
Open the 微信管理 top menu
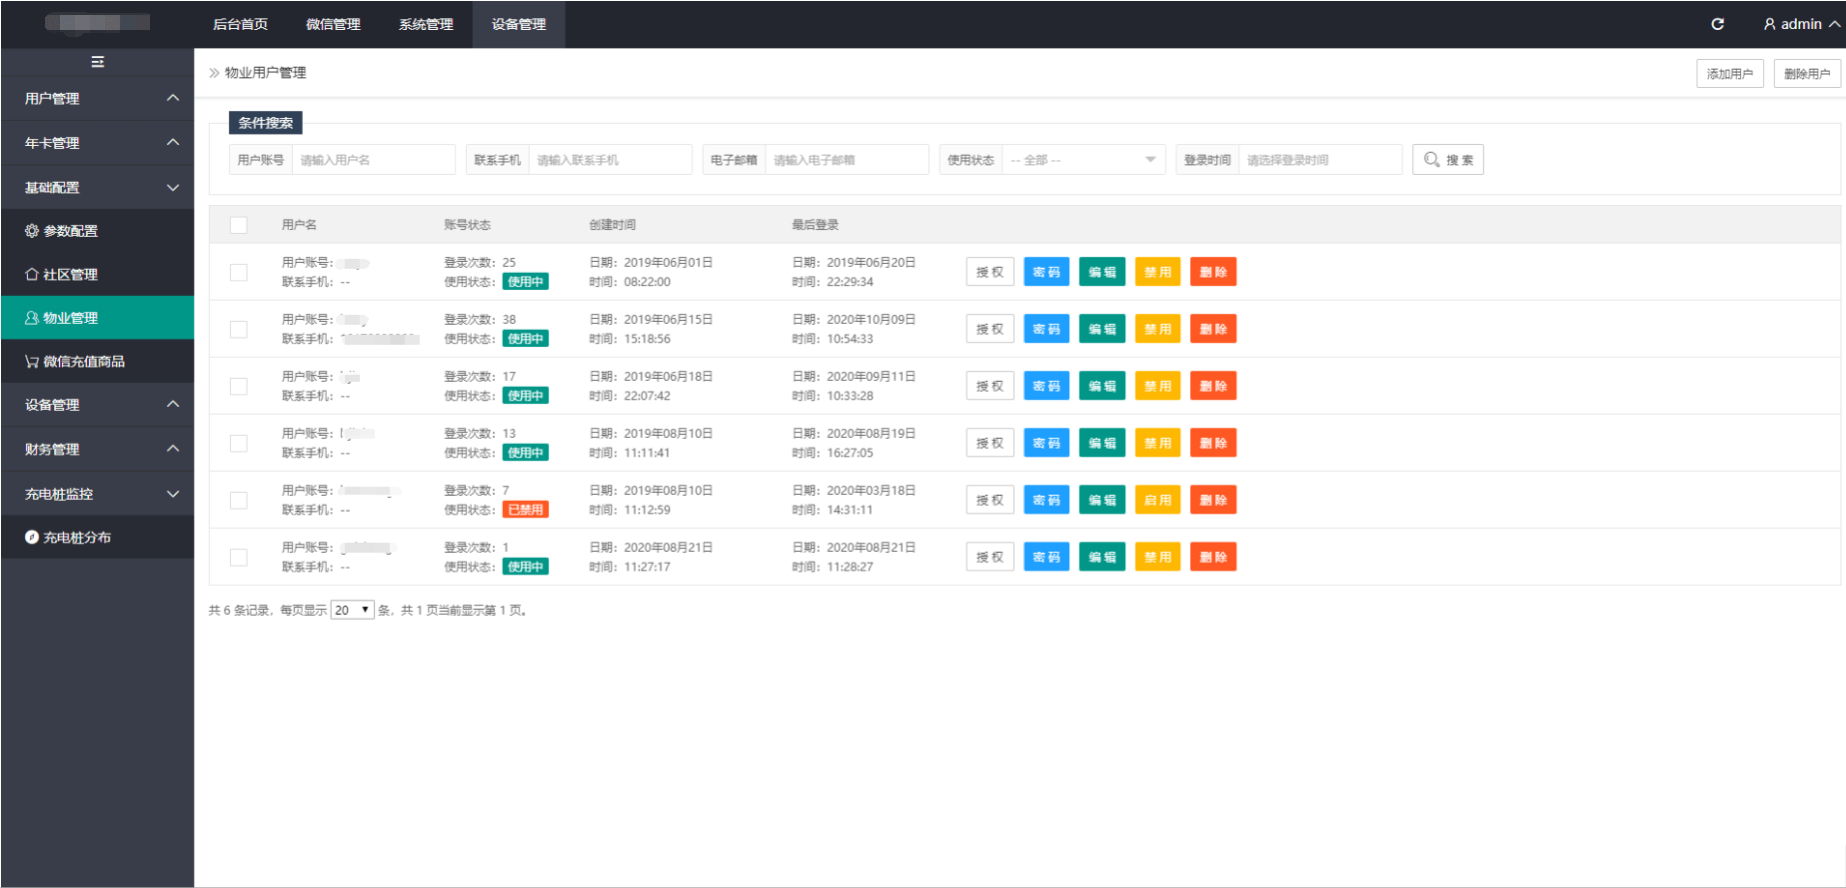click(333, 24)
